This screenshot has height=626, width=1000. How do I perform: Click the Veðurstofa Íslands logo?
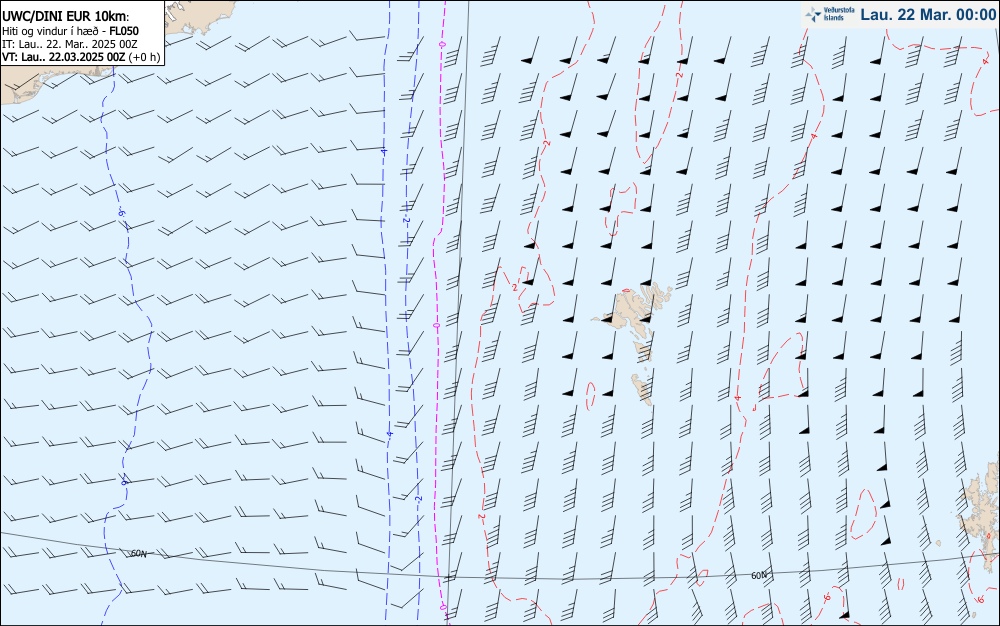[x=830, y=14]
